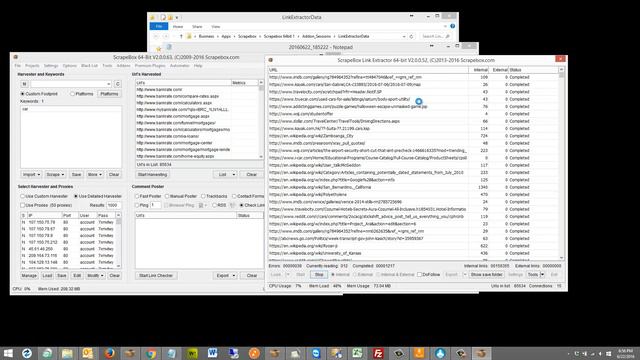Click the Start Link Checker button

tap(156, 276)
